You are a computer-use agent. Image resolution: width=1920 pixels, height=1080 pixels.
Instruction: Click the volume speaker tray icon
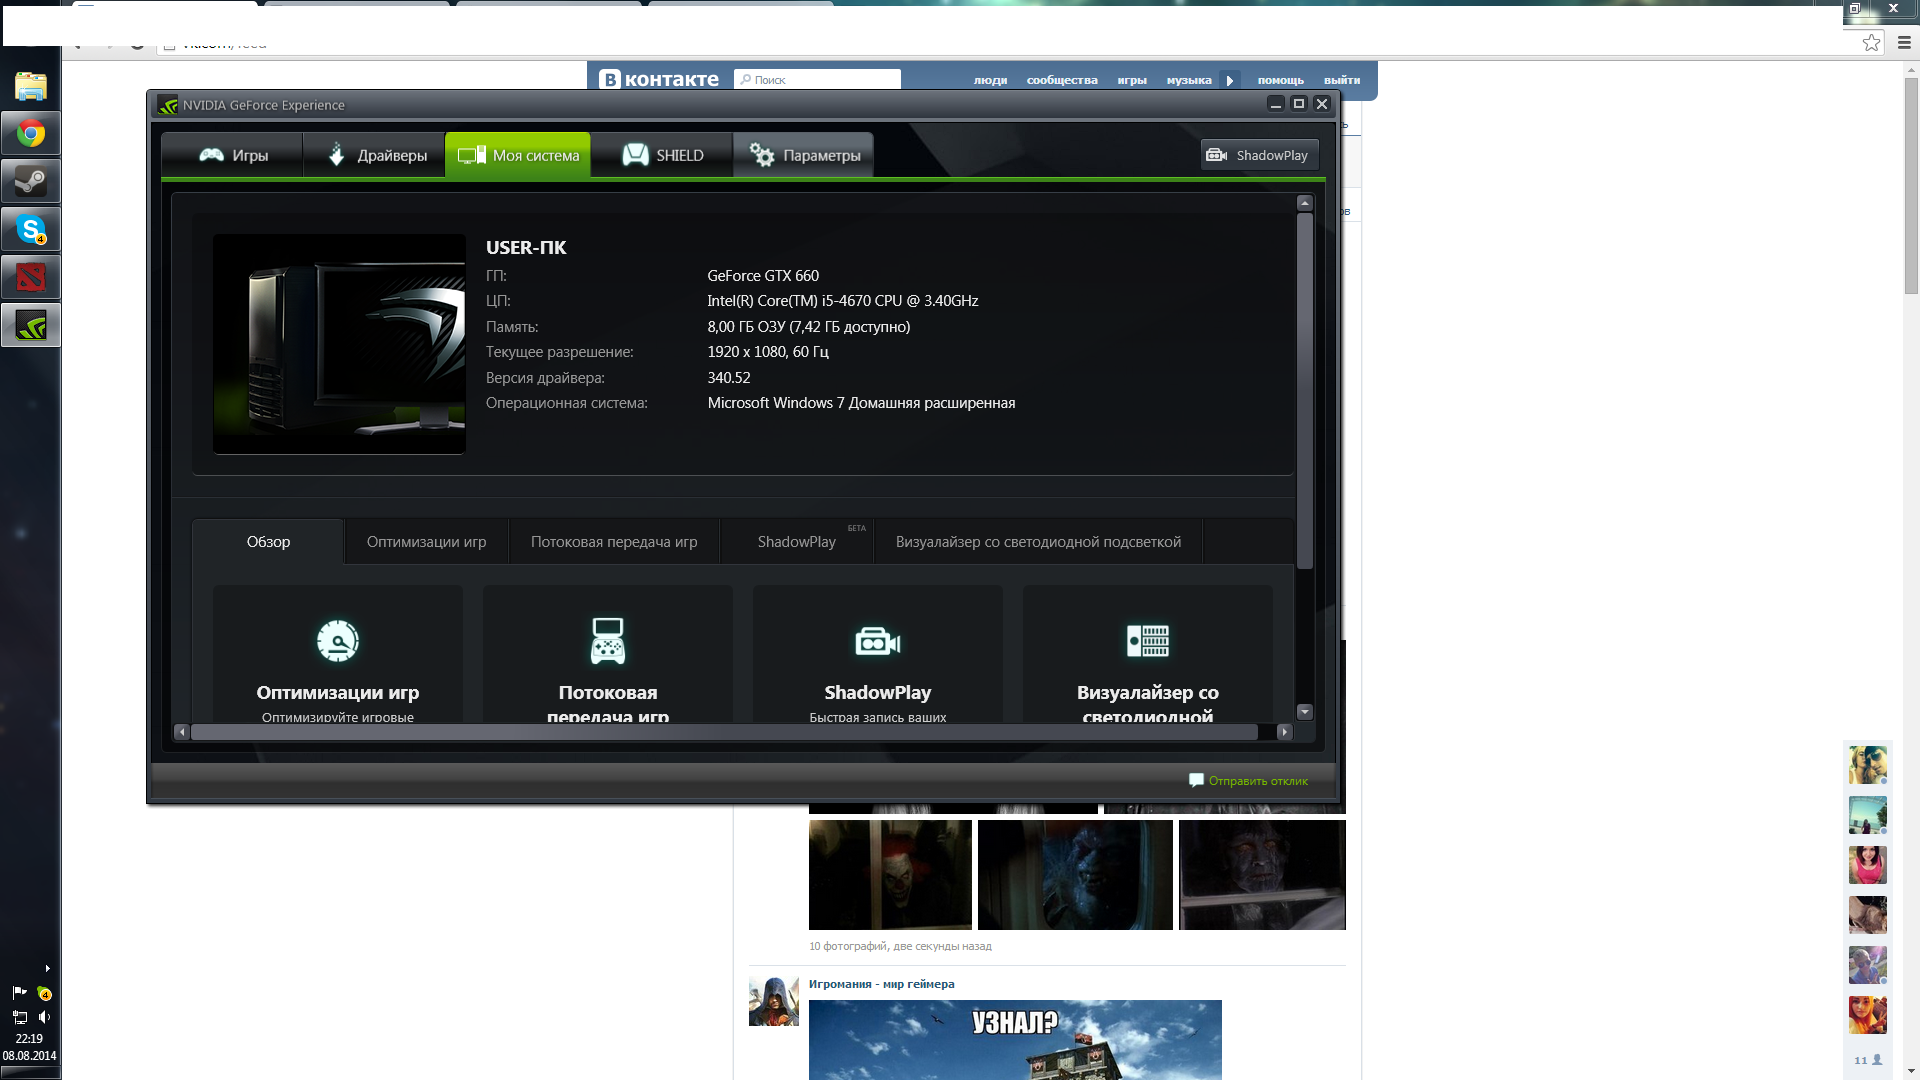[44, 1017]
